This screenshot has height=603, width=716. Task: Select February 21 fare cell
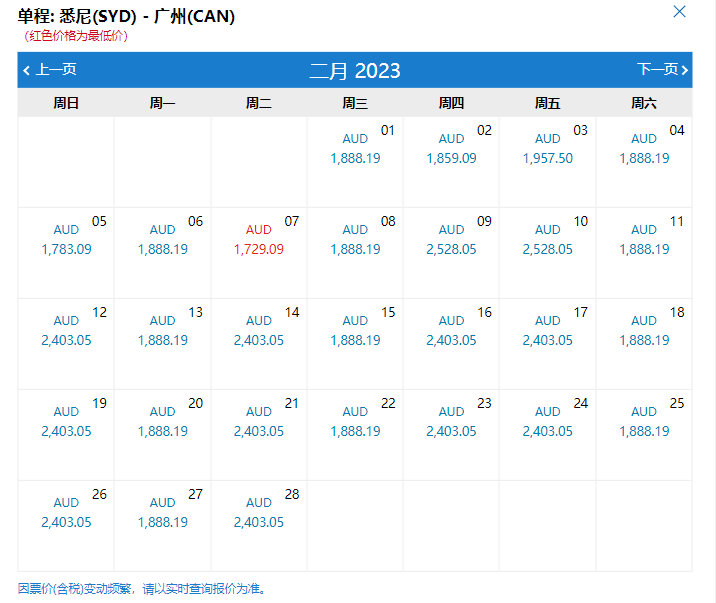259,434
